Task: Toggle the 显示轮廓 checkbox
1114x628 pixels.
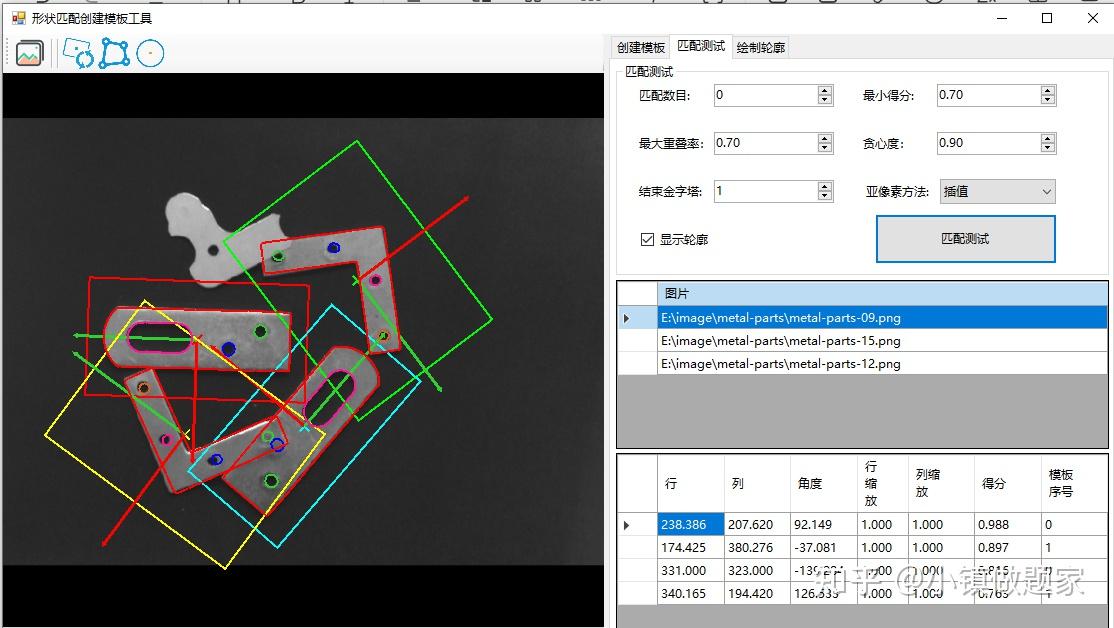Action: pos(645,239)
